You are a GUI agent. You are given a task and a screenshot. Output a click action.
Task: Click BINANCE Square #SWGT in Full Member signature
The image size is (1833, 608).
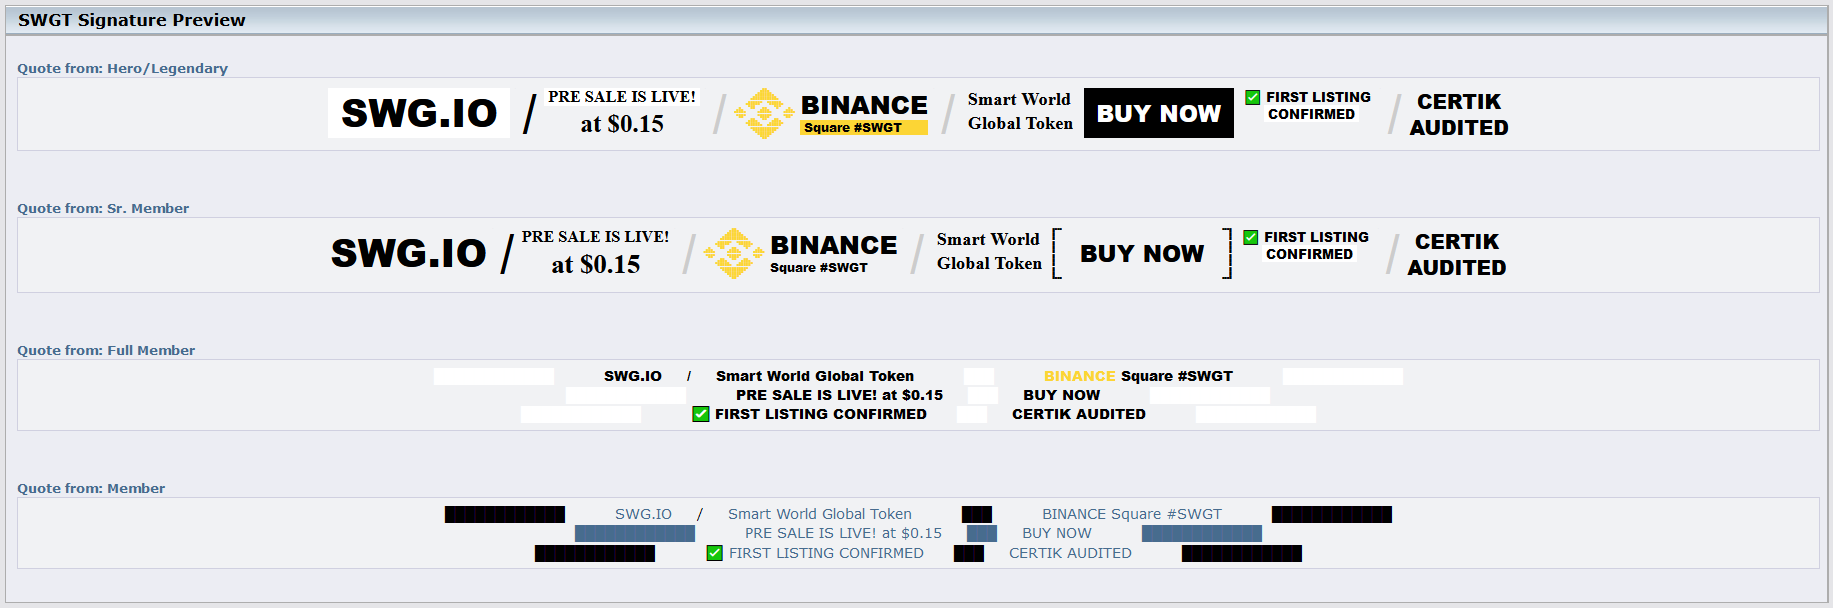pos(1138,376)
